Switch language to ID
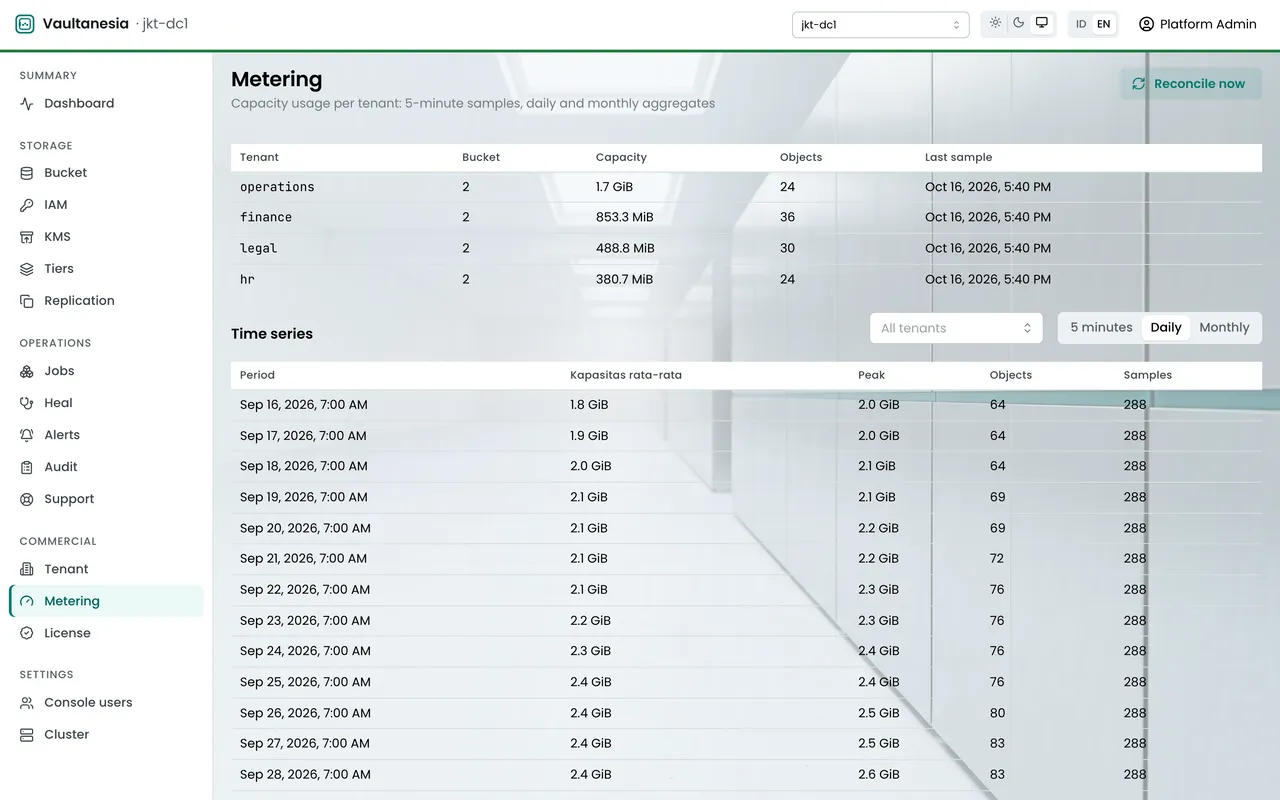 coord(1081,24)
